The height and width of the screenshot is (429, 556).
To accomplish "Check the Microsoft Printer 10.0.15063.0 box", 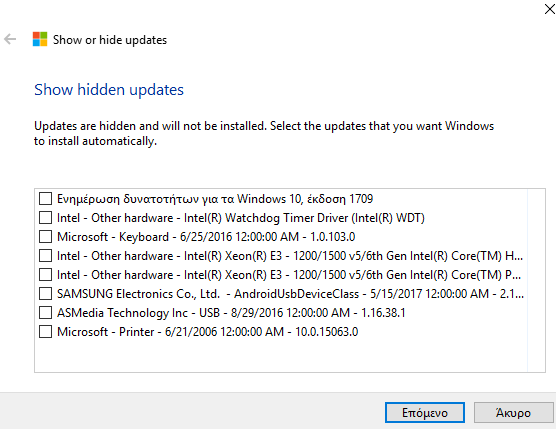I will [x=45, y=332].
